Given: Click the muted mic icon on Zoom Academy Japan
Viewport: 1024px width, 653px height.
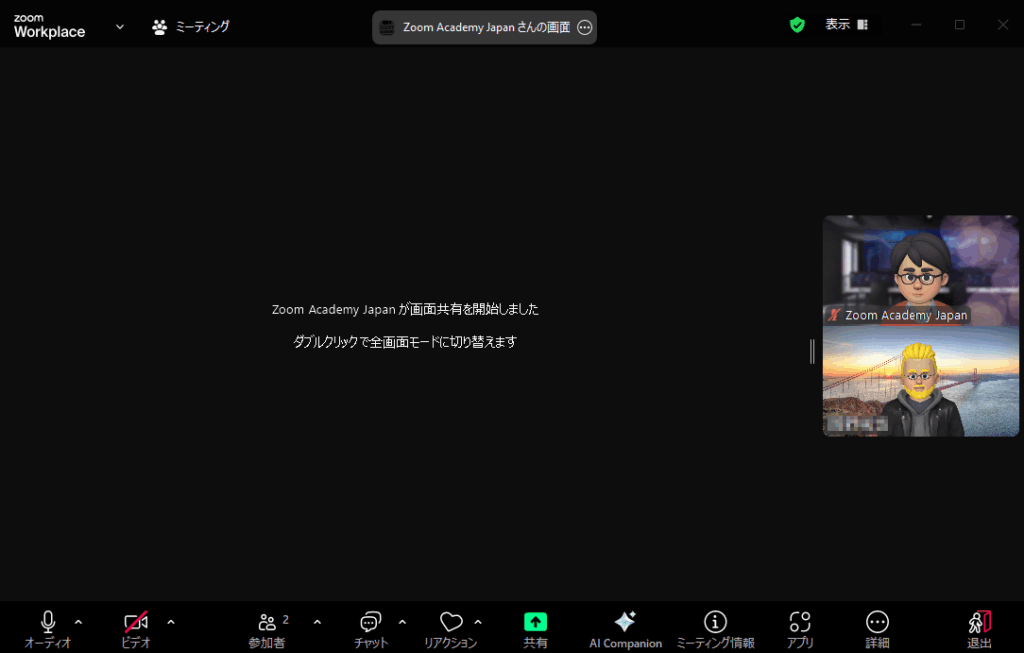Looking at the screenshot, I should [834, 315].
